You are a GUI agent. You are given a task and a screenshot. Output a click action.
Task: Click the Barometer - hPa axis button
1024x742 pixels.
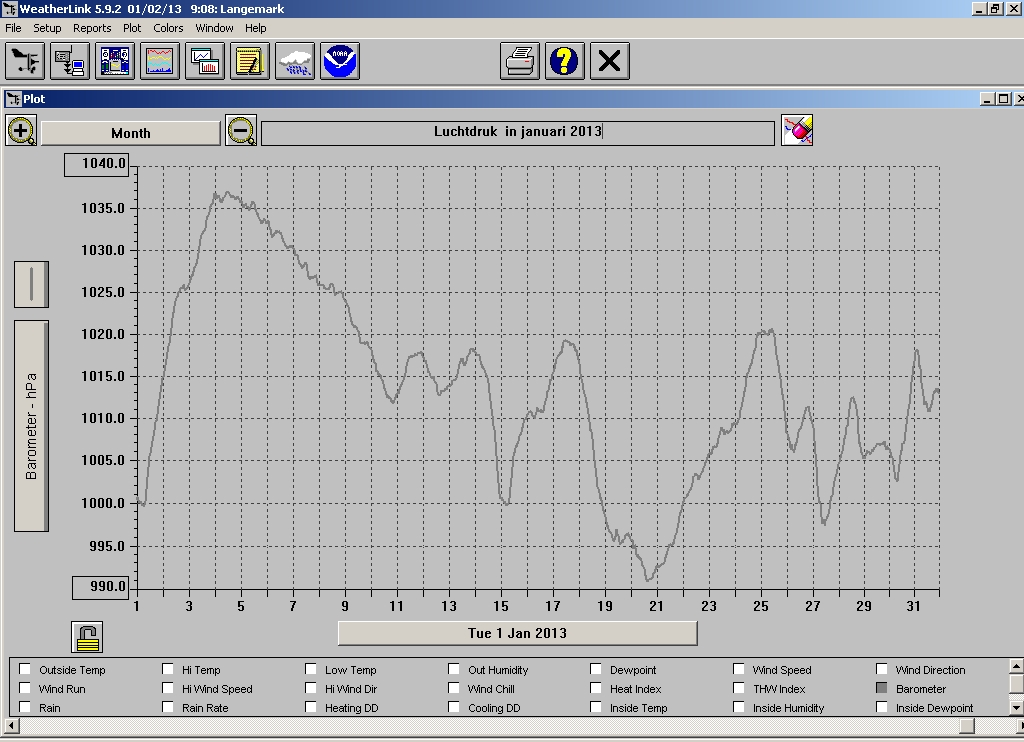[31, 426]
